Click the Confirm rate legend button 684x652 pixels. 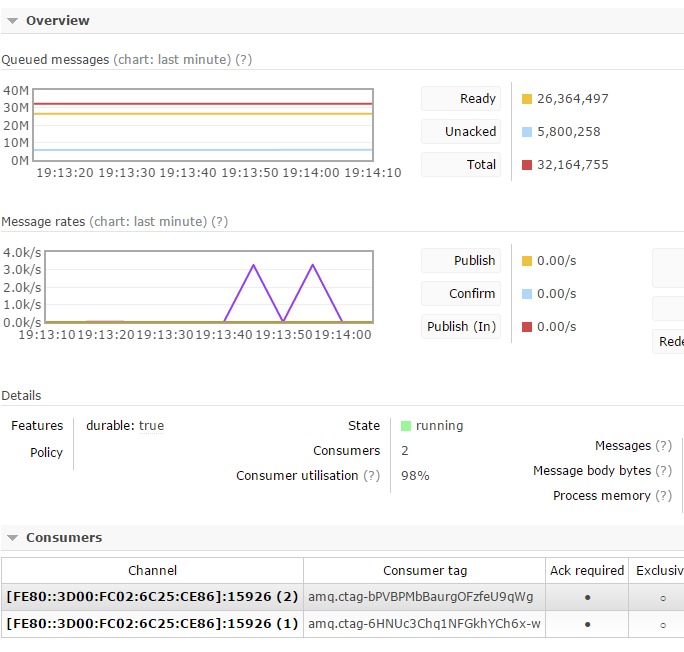(x=461, y=294)
